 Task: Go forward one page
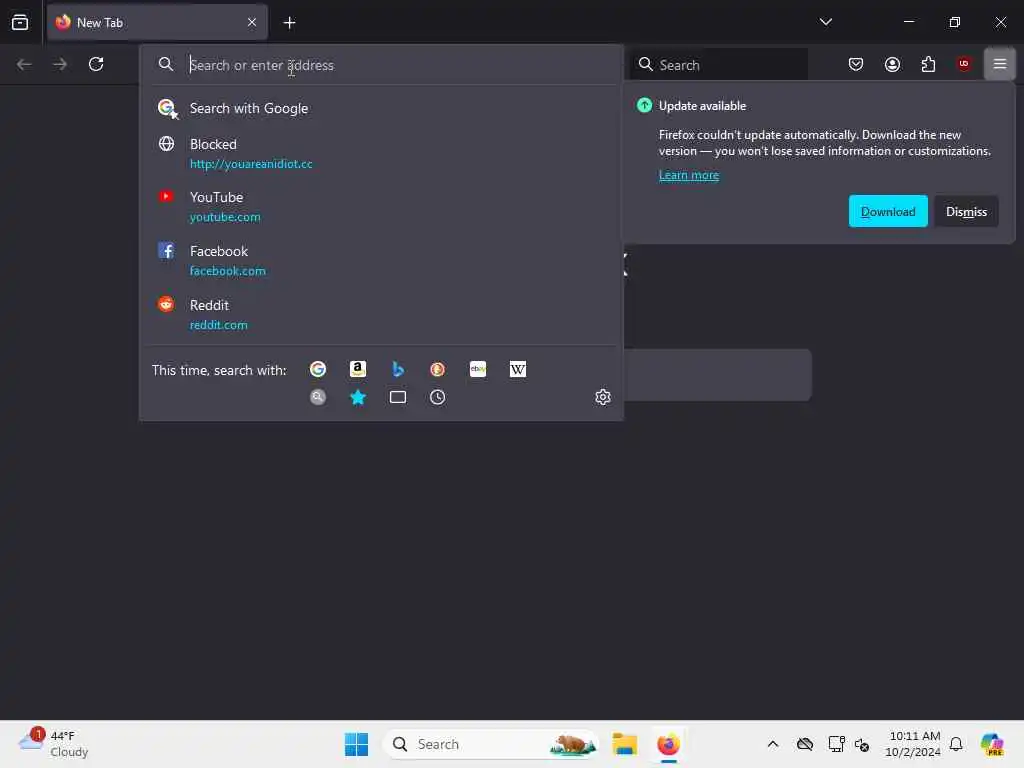coord(59,64)
